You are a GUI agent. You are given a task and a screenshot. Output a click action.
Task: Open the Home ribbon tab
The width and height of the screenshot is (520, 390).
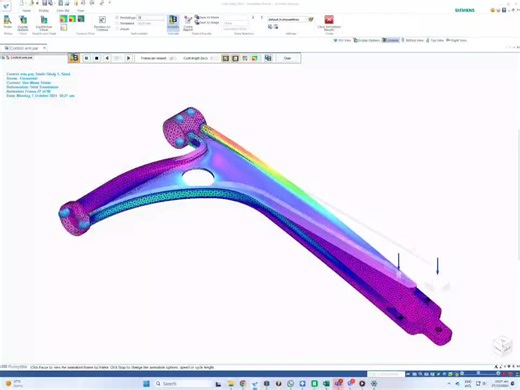[26, 10]
